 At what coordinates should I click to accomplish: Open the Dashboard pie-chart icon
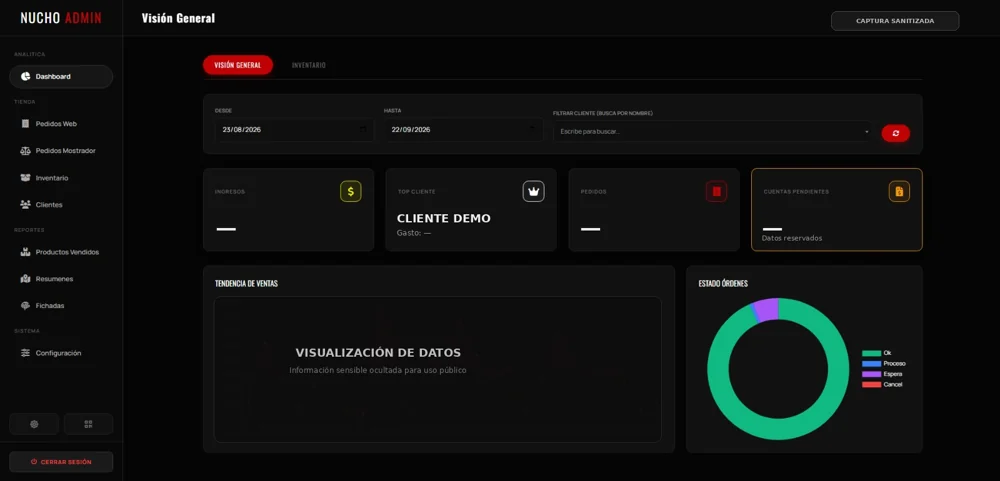click(26, 77)
